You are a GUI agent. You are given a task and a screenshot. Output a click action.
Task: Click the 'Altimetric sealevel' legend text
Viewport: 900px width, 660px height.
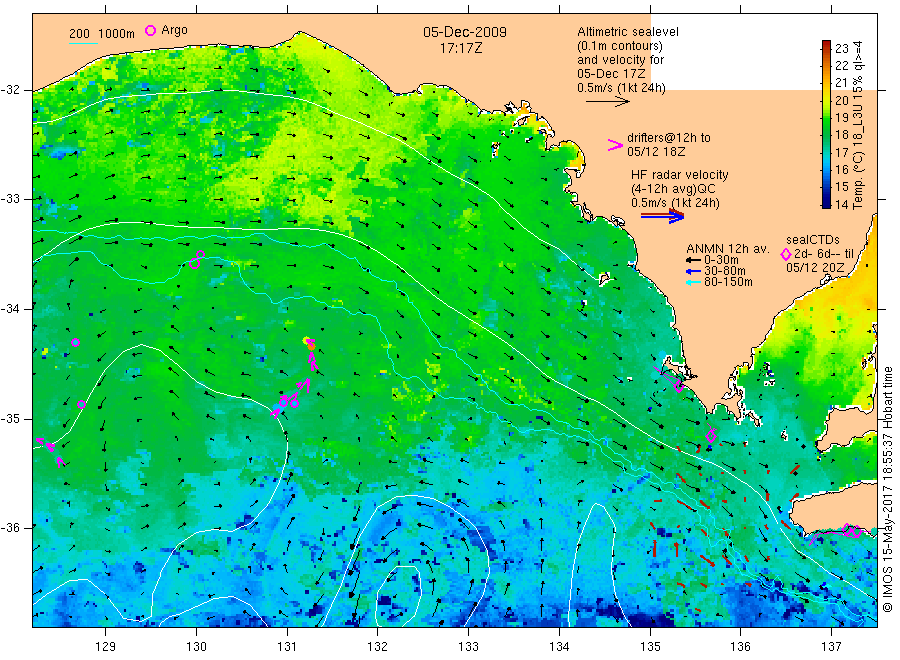[628, 32]
